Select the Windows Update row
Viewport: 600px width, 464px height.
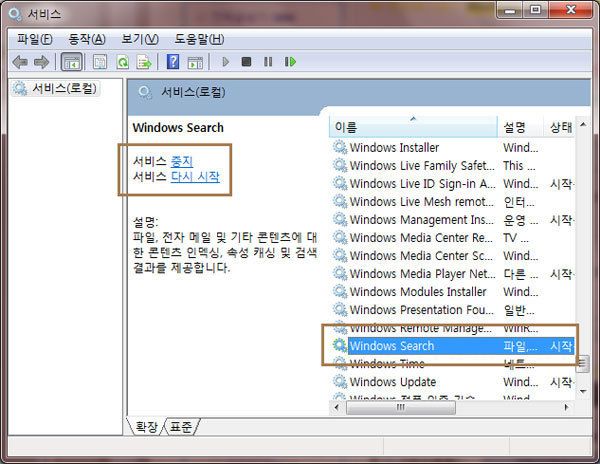pos(453,382)
